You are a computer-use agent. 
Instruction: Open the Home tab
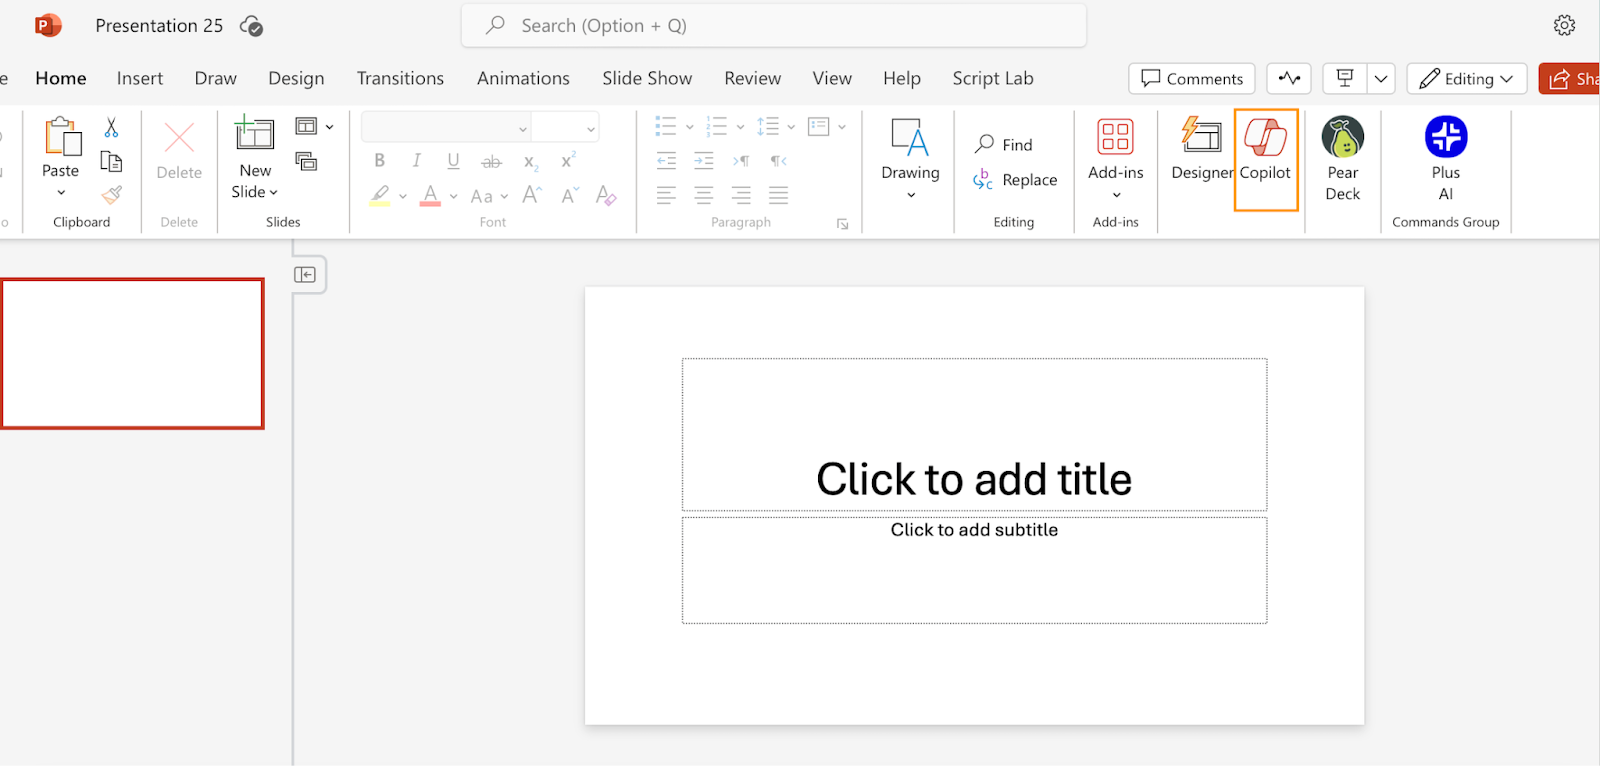coord(61,78)
